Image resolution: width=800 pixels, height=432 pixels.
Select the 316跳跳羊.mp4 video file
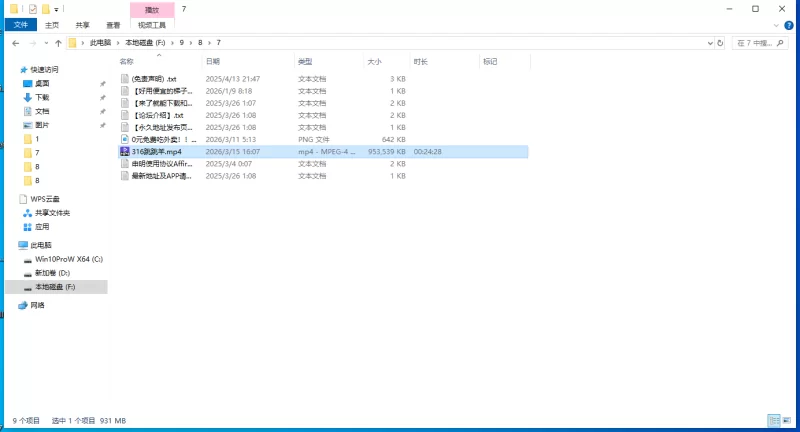[156, 151]
